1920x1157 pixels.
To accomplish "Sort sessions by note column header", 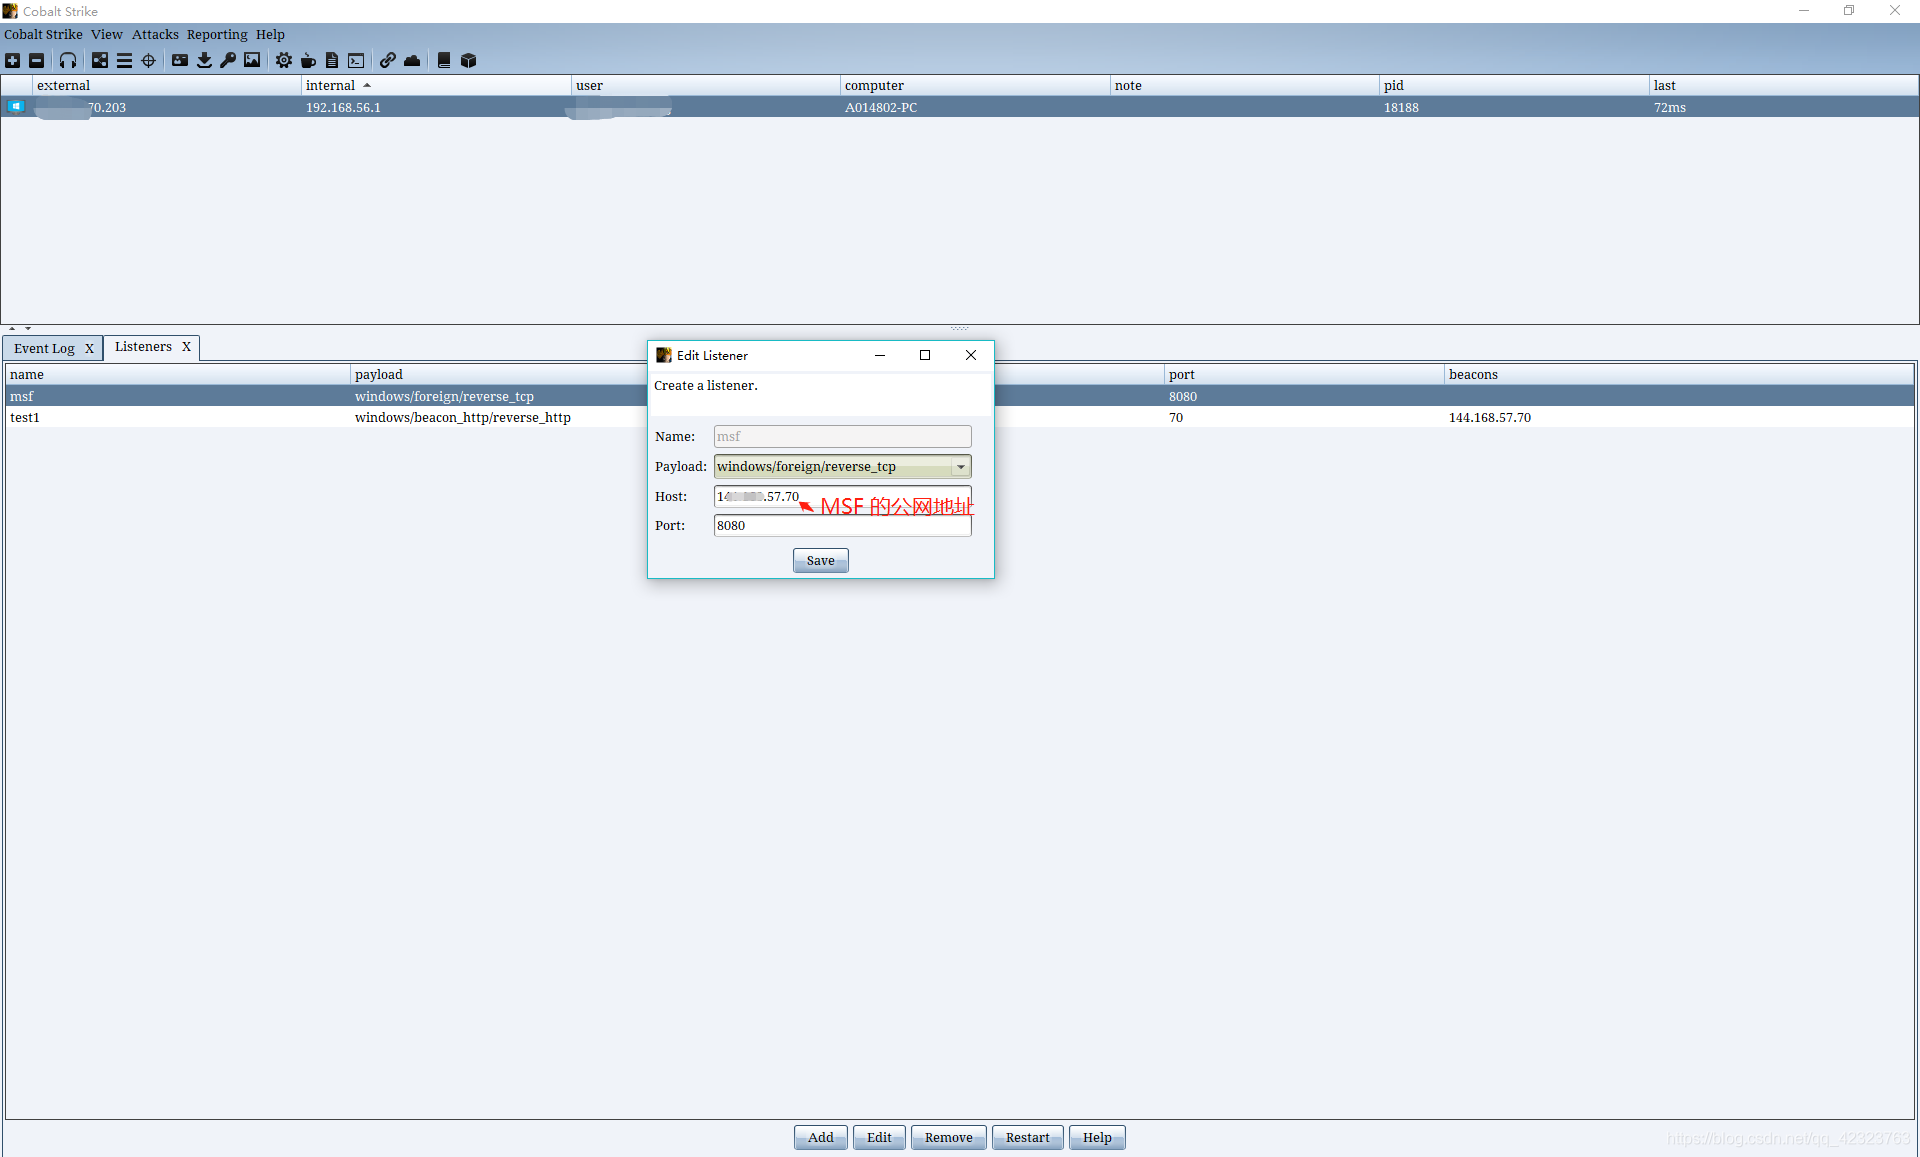I will 1244,86.
